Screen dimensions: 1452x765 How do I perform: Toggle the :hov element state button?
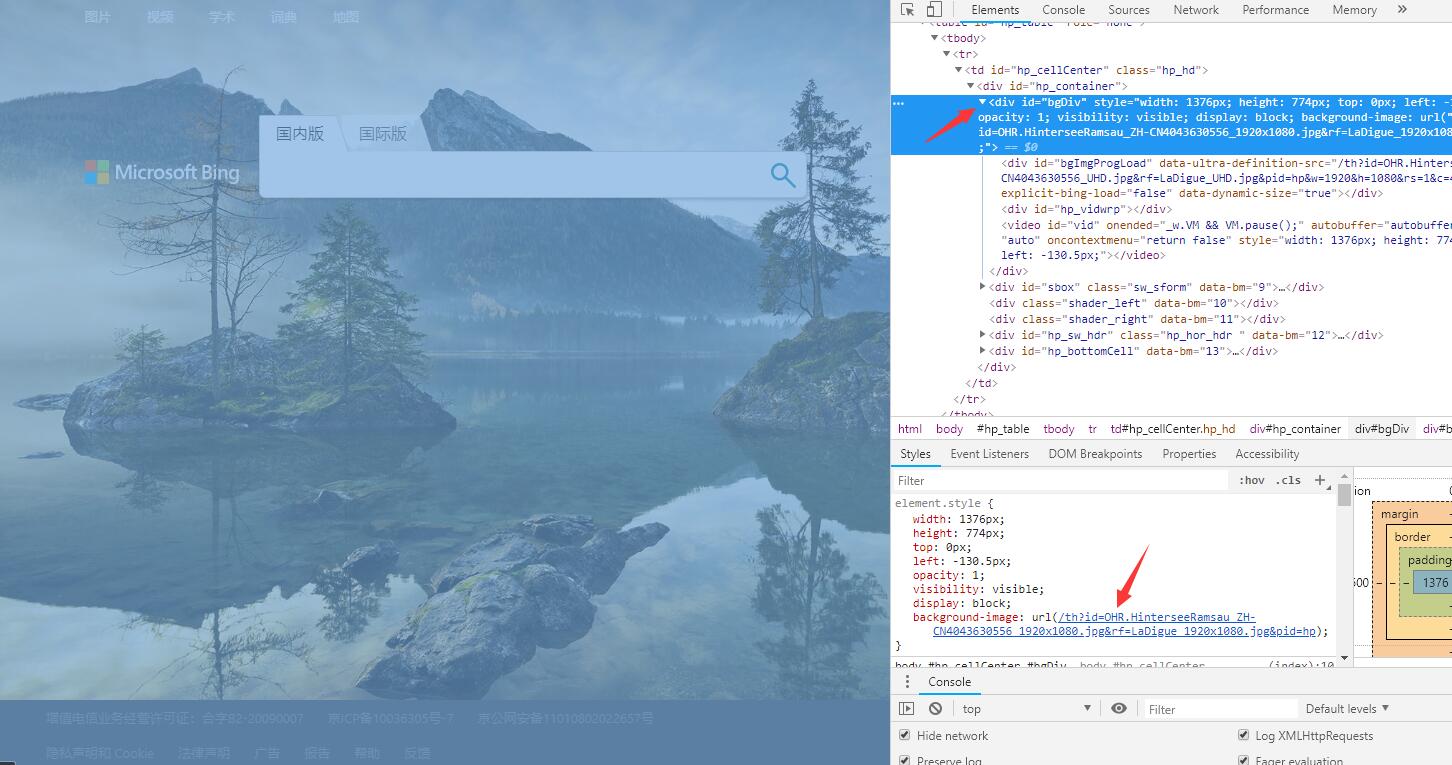click(x=1251, y=480)
